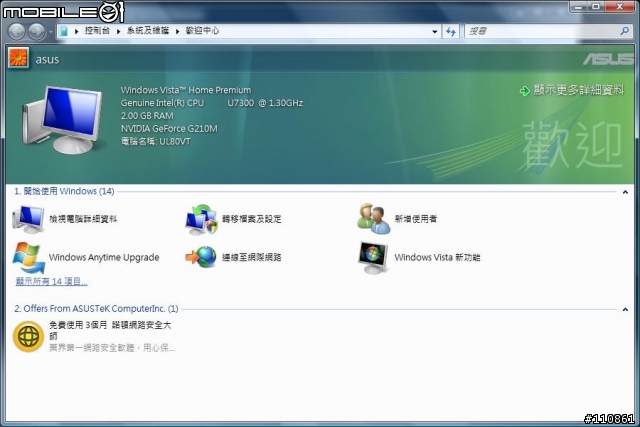Click the address bar location icon
640x427 pixels.
[x=64, y=31]
